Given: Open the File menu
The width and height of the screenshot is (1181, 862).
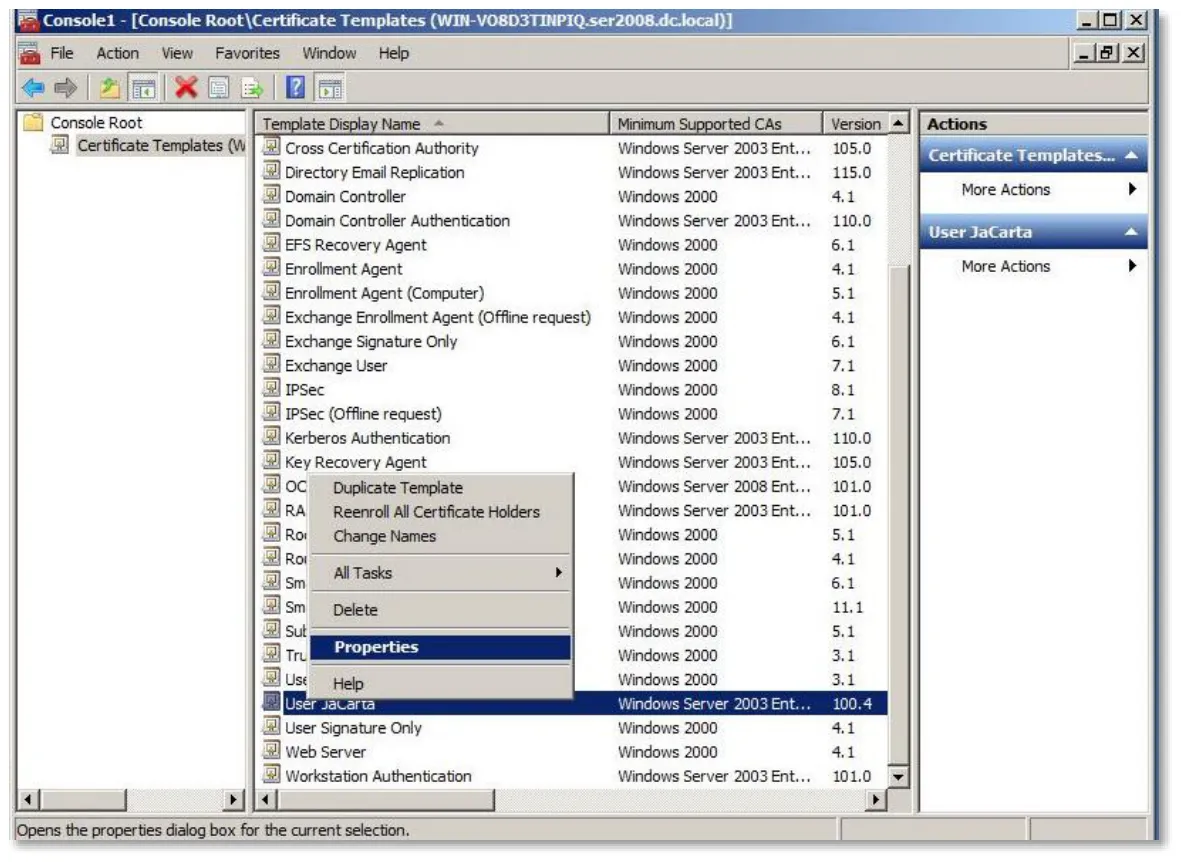Looking at the screenshot, I should (62, 53).
